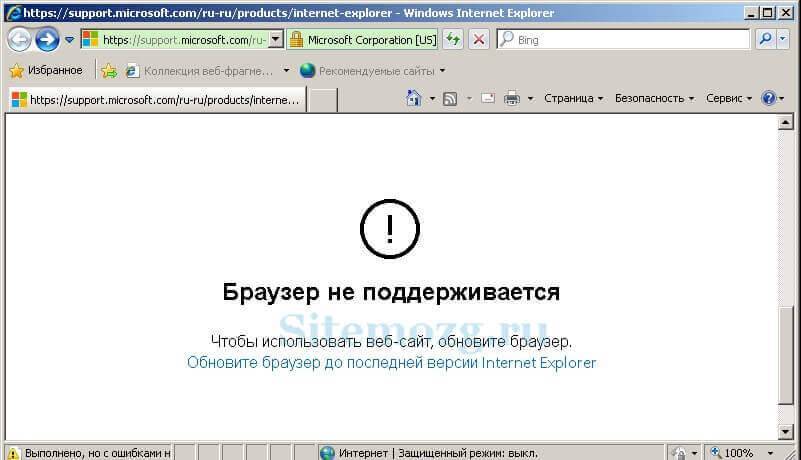Click the Read mail envelope icon
The width and height of the screenshot is (801, 460).
[x=488, y=98]
